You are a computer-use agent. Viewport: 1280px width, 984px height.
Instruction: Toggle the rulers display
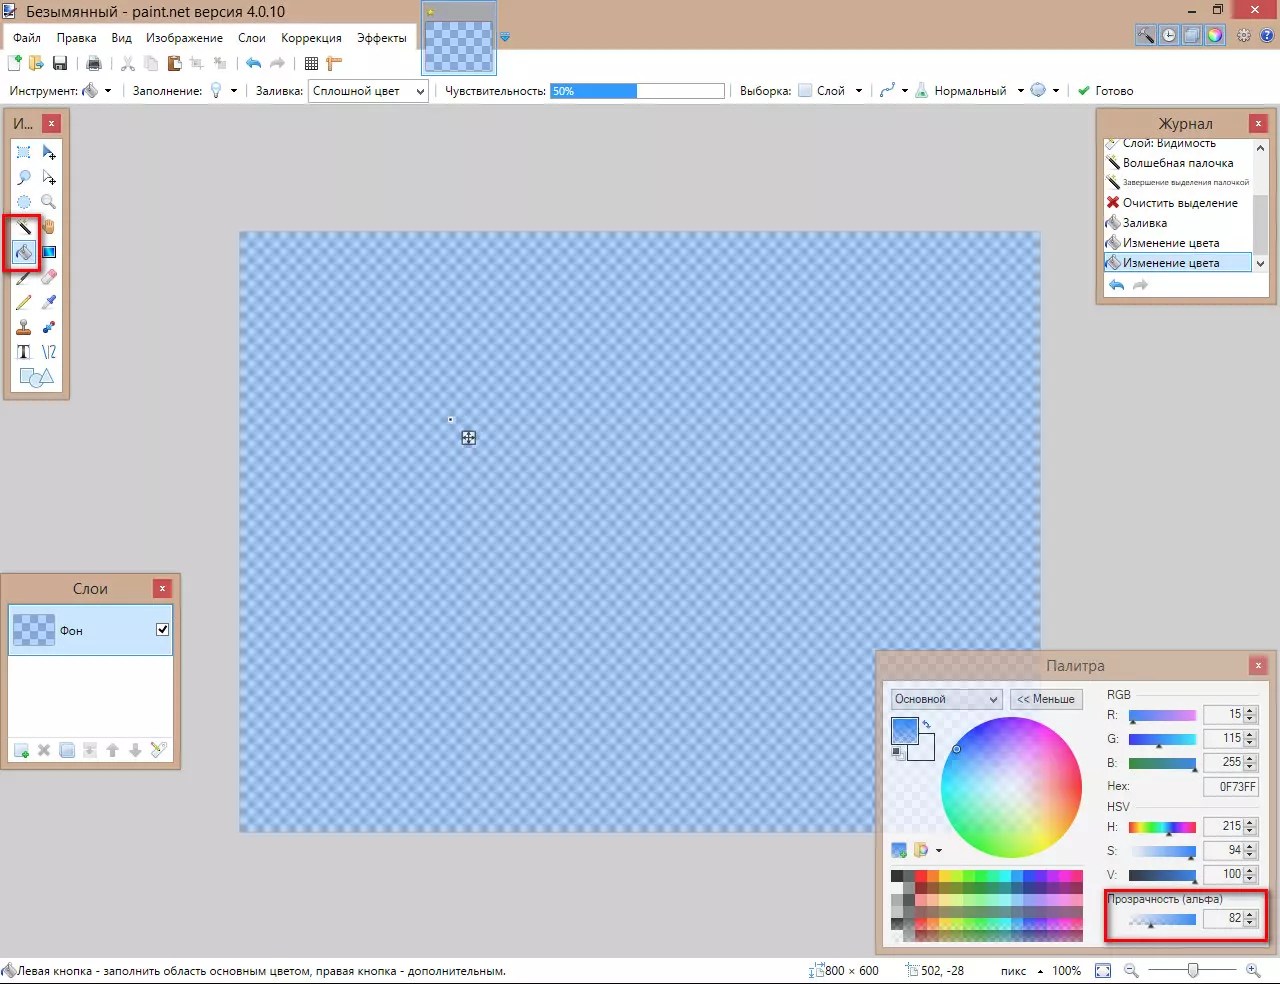click(334, 63)
